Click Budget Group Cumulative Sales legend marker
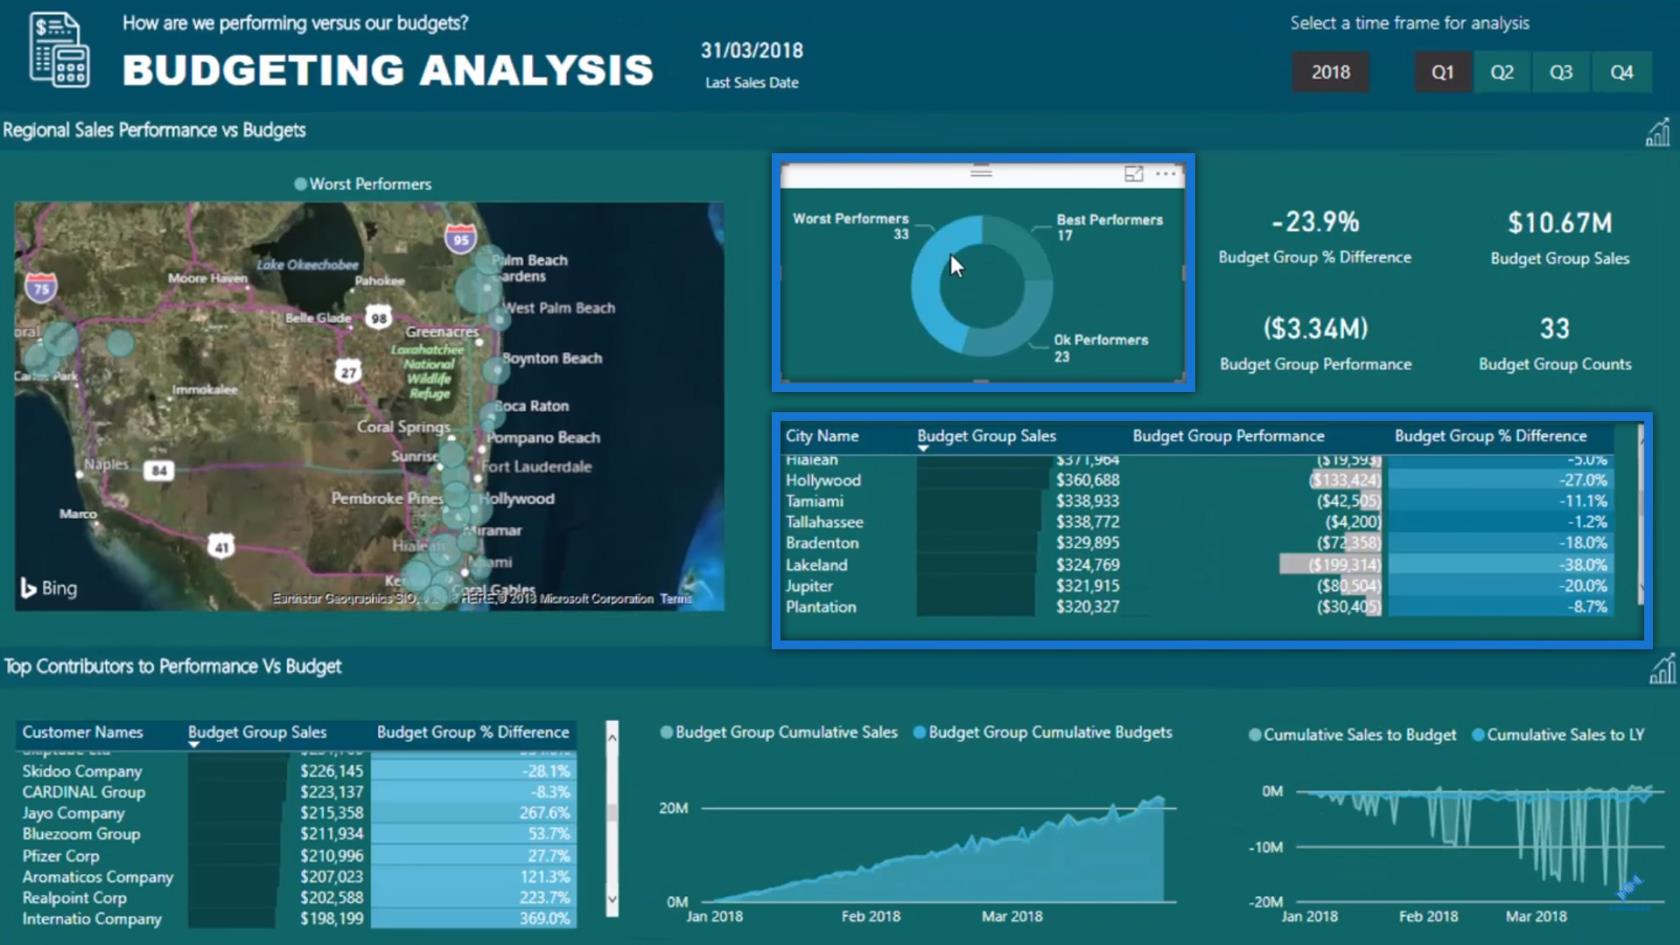Screen dimensions: 1680x945 (x=666, y=732)
